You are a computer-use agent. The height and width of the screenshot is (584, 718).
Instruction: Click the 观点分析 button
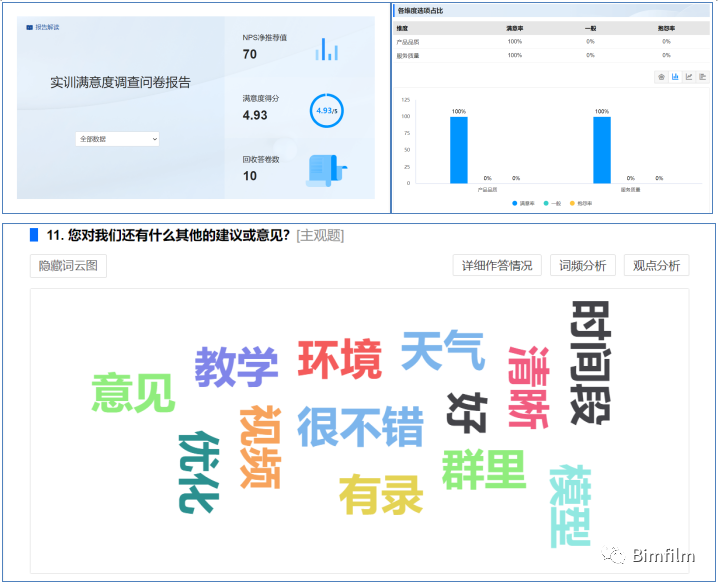[x=656, y=265]
